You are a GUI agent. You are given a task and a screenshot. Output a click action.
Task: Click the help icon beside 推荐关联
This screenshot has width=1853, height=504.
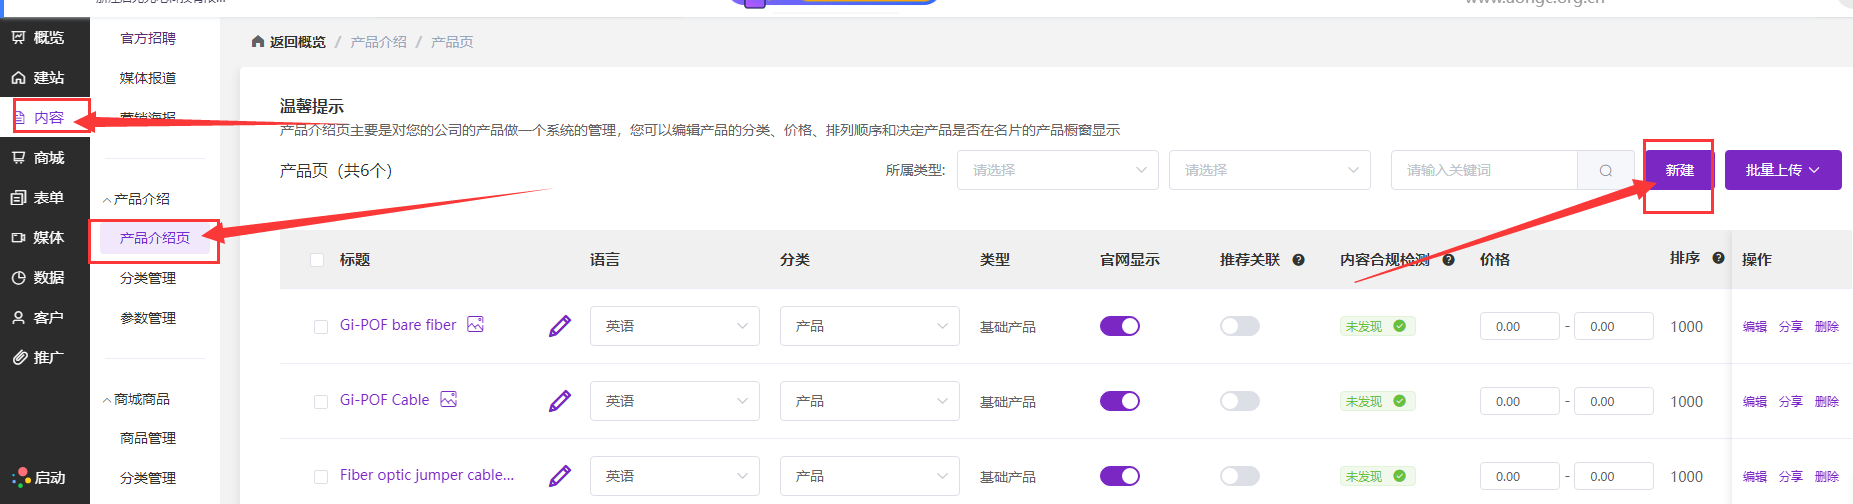pos(1298,260)
